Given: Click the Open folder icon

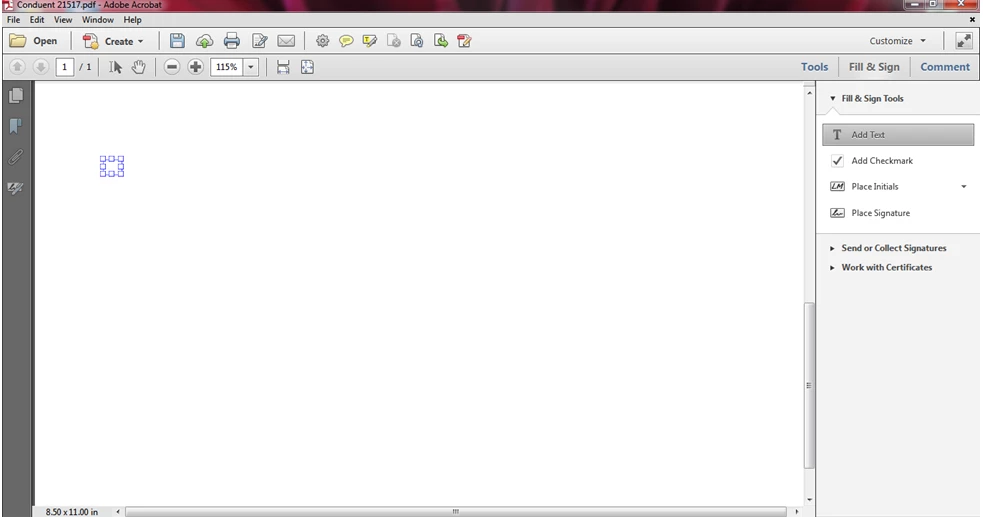Looking at the screenshot, I should click(18, 41).
